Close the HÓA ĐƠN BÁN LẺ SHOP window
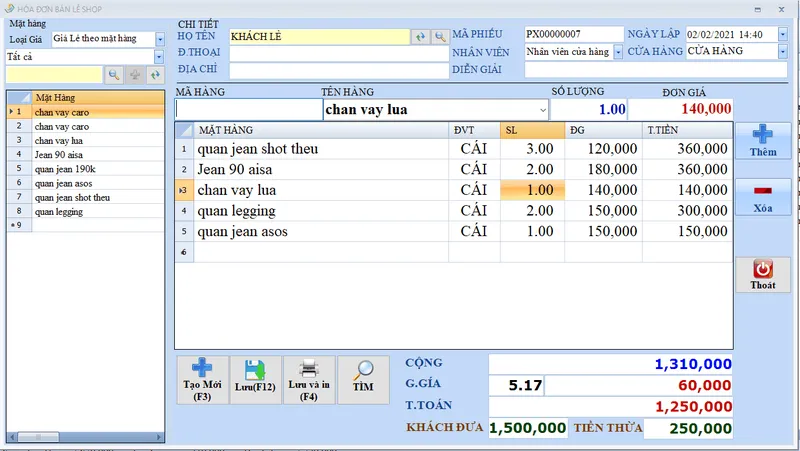 781,9
